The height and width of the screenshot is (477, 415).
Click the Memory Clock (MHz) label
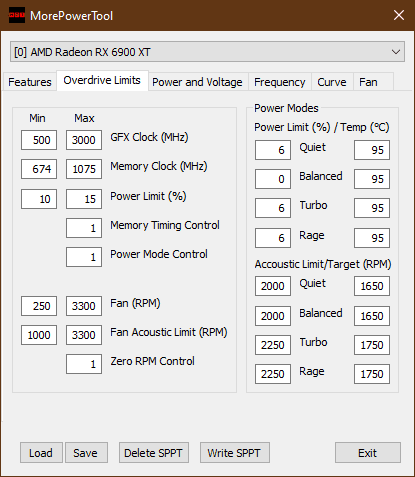(159, 166)
